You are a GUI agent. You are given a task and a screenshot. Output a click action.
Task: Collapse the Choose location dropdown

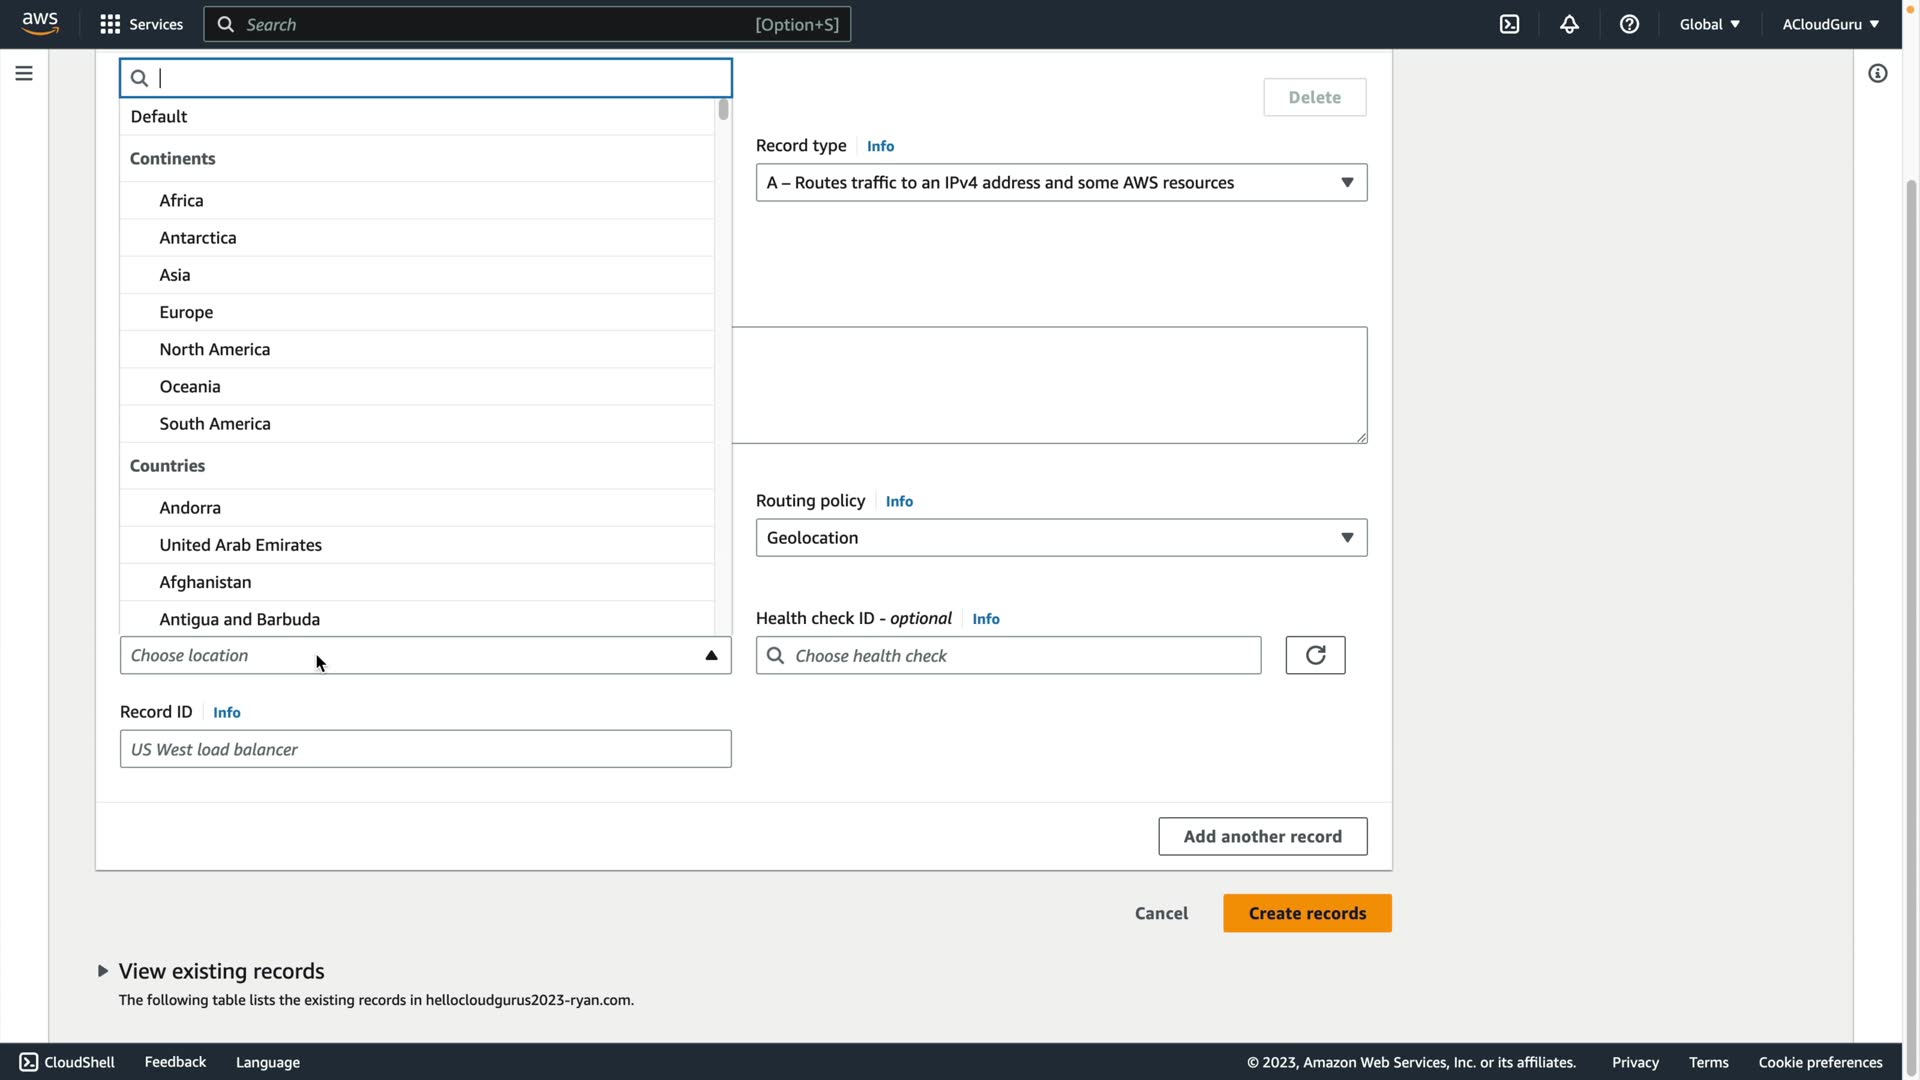click(x=711, y=656)
